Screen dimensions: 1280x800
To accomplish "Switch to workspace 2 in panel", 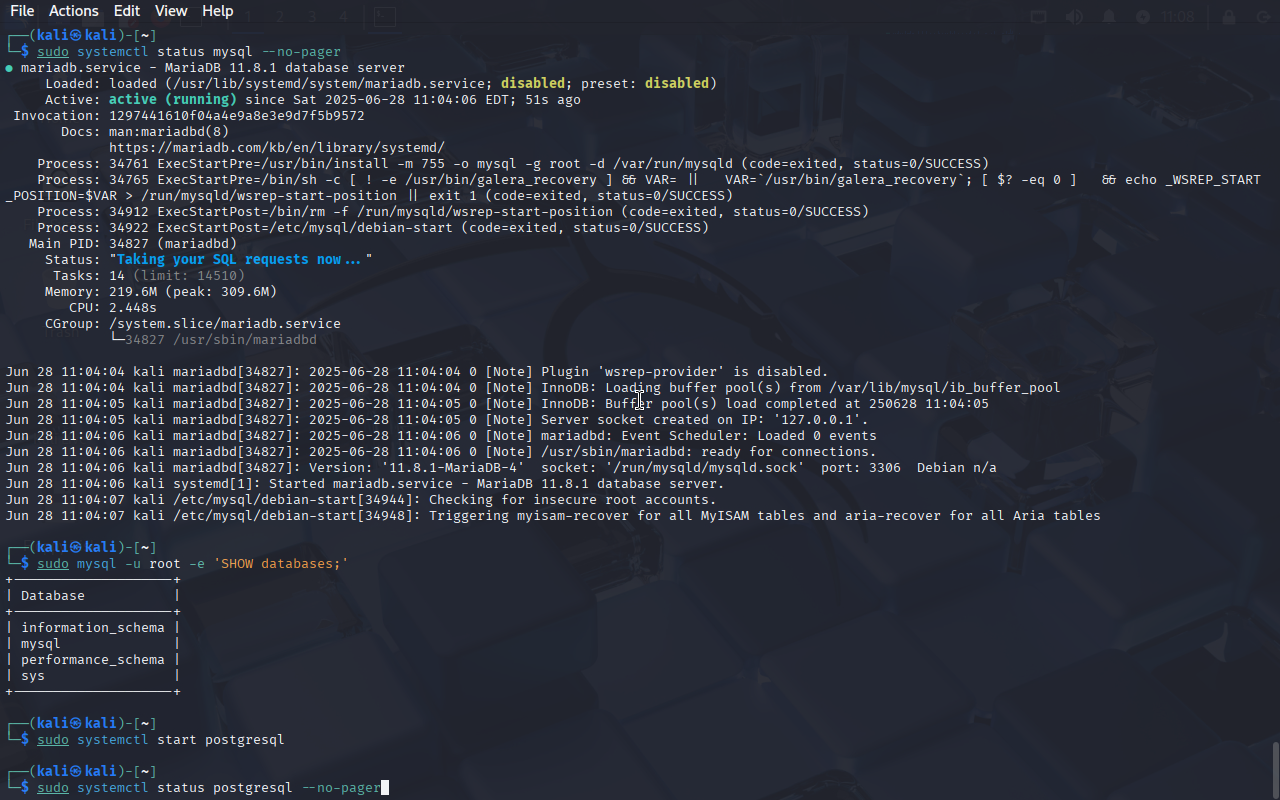I will (280, 17).
